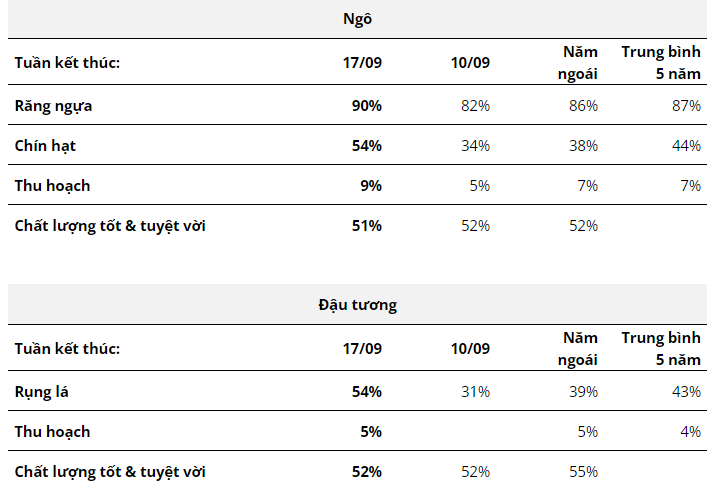Select the 55% Năm ngoái quality for Đậu tương
This screenshot has height=490, width=718.
point(583,471)
